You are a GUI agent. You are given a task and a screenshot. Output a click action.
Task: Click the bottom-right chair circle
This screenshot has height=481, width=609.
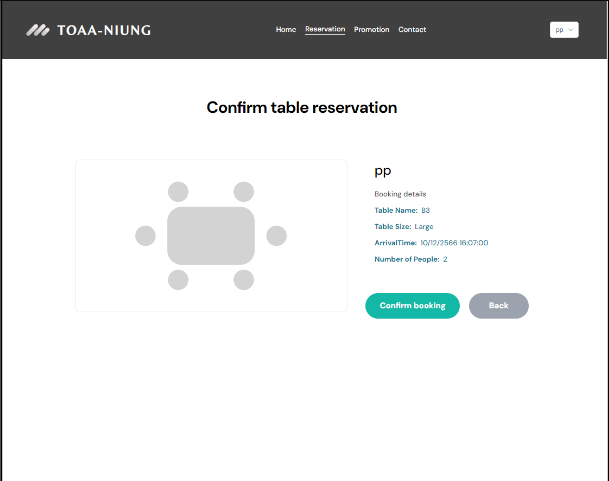[244, 280]
